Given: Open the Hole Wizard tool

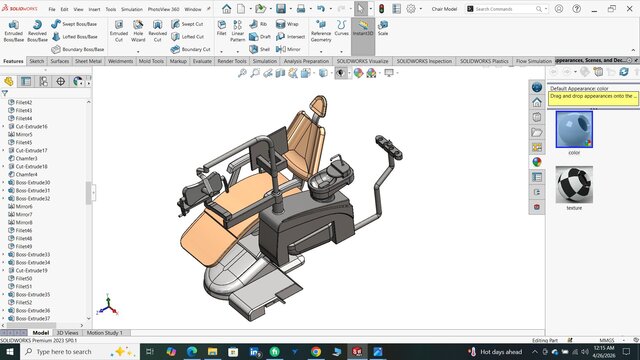Looking at the screenshot, I should pos(138,31).
